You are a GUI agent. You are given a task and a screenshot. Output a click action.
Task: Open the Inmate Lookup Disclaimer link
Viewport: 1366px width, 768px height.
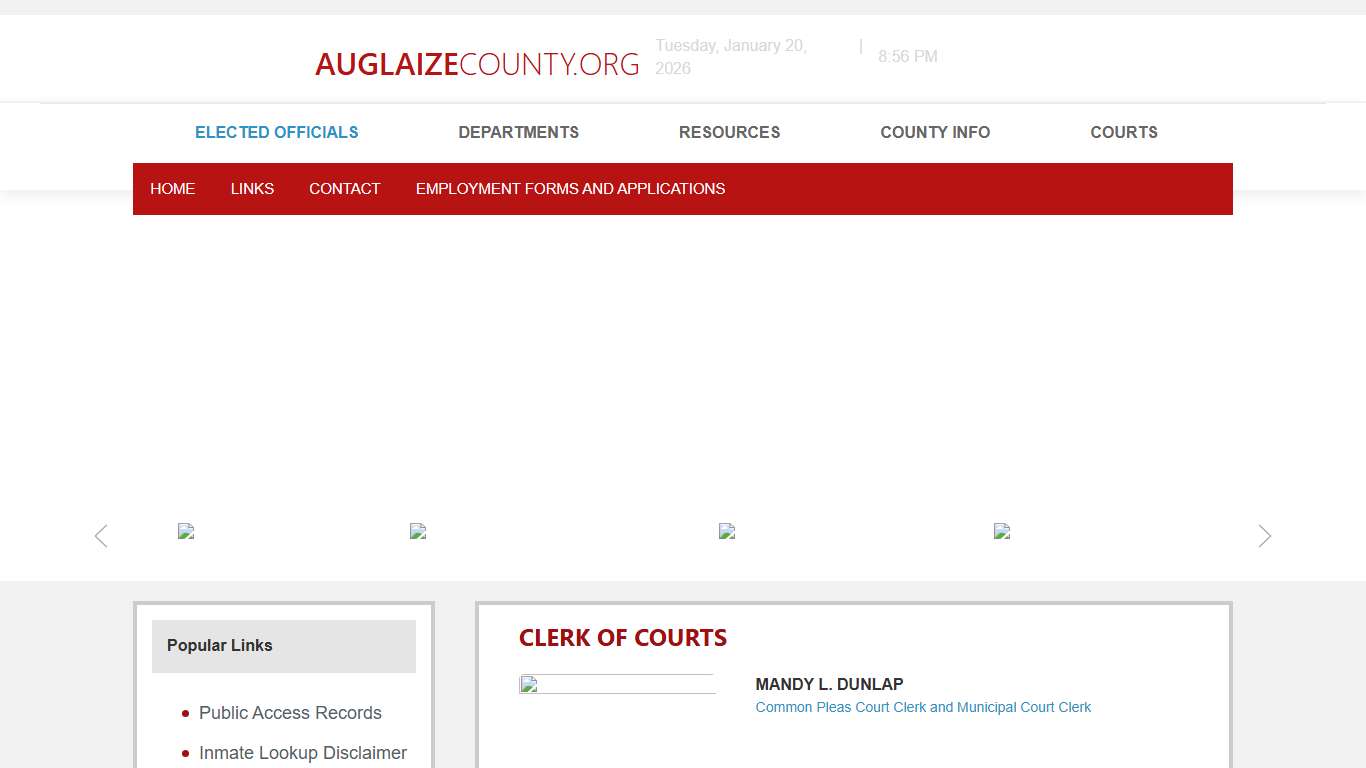(303, 753)
